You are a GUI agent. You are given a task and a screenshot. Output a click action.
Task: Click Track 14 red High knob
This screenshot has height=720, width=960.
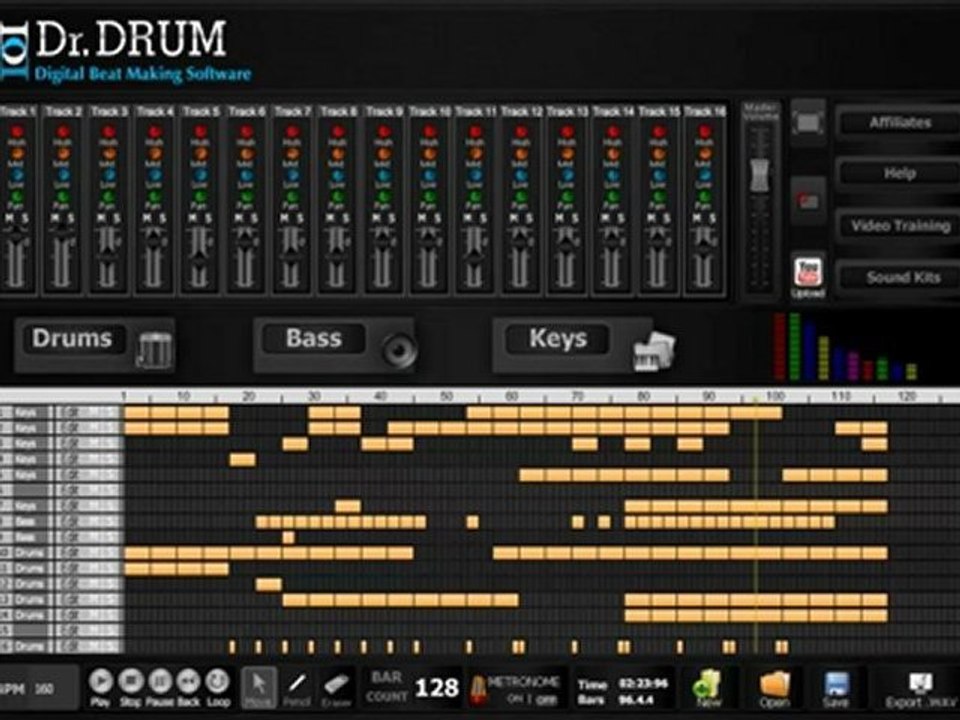click(x=613, y=132)
